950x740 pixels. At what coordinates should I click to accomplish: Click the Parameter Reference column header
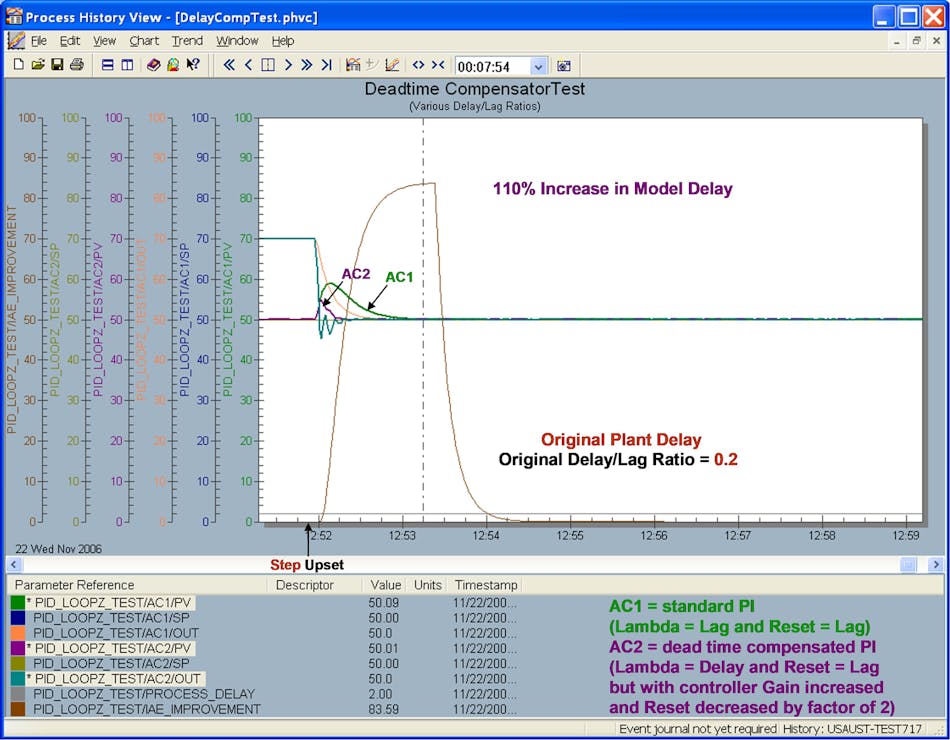tap(74, 585)
